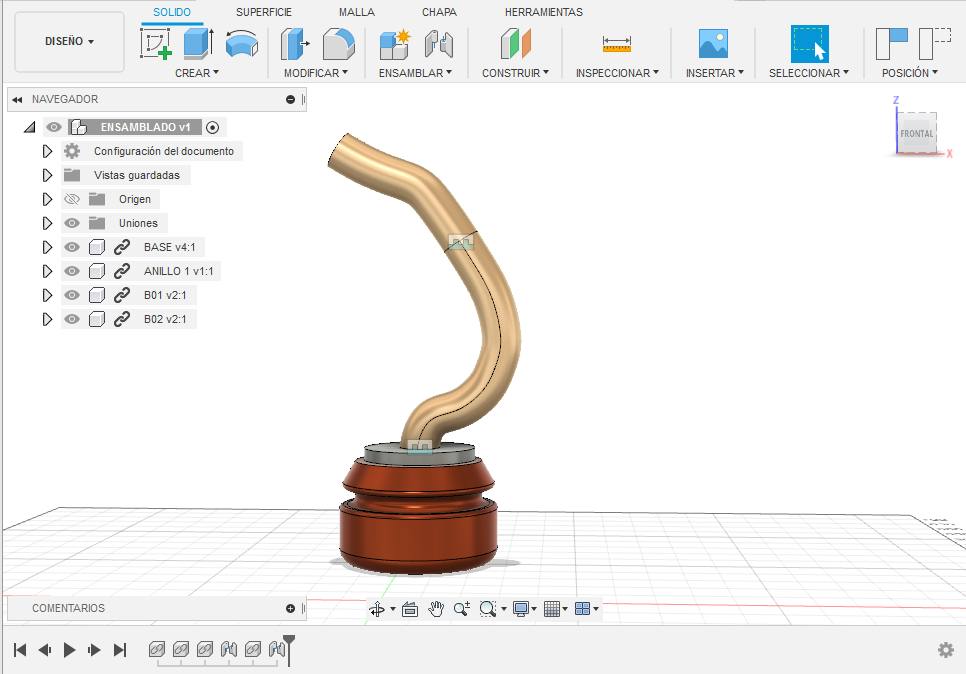Image resolution: width=966 pixels, height=674 pixels.
Task: Expand the Vistas guardadas node
Action: (47, 175)
